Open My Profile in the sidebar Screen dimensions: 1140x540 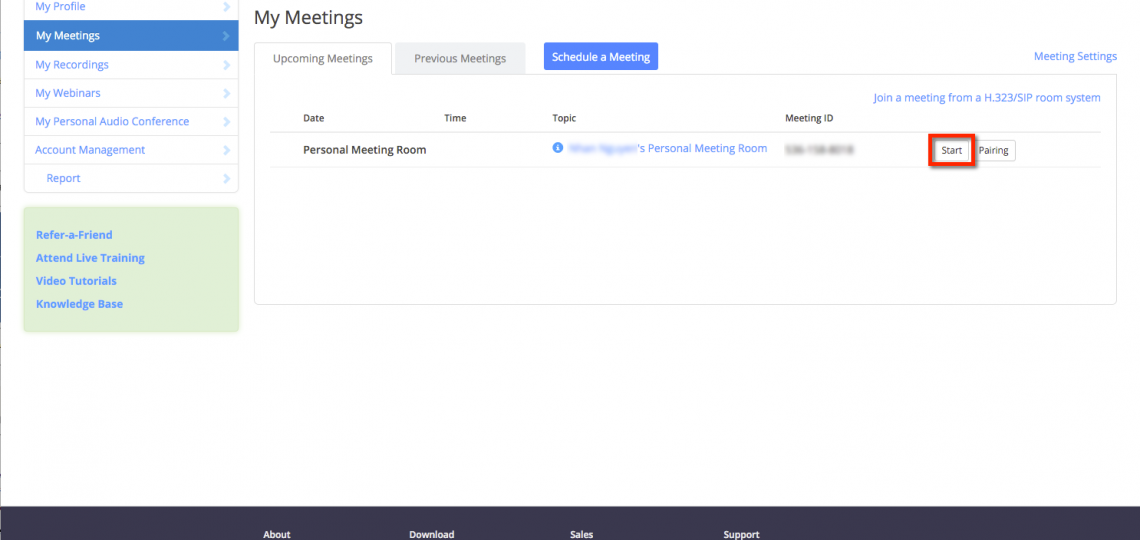pos(60,7)
